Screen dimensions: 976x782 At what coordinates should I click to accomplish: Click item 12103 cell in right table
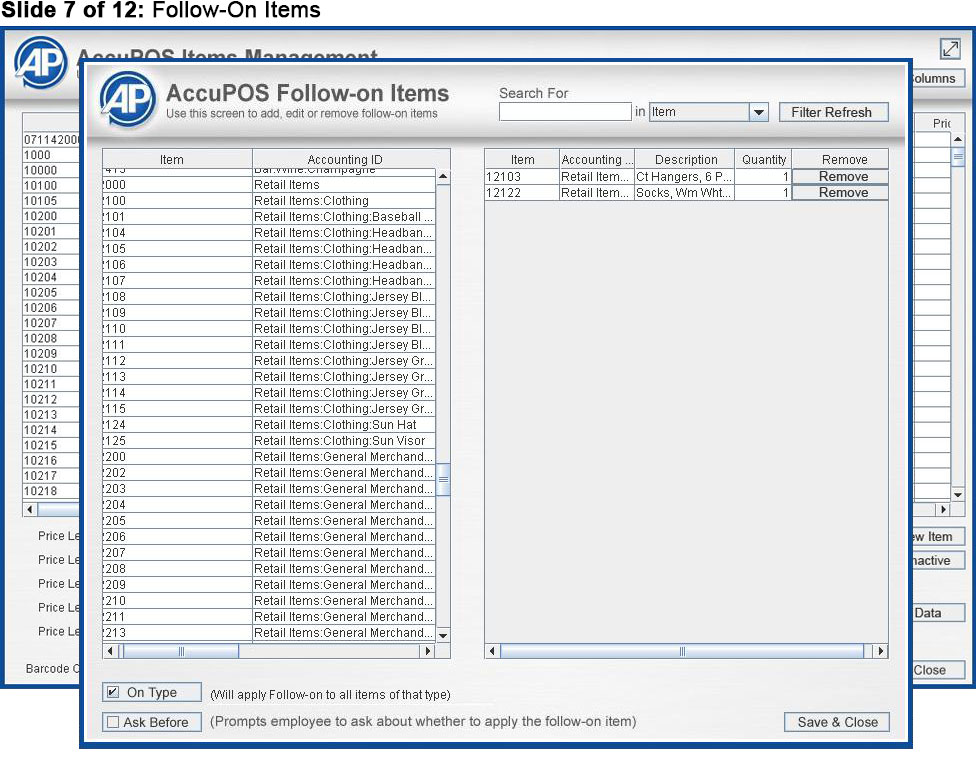tap(522, 177)
